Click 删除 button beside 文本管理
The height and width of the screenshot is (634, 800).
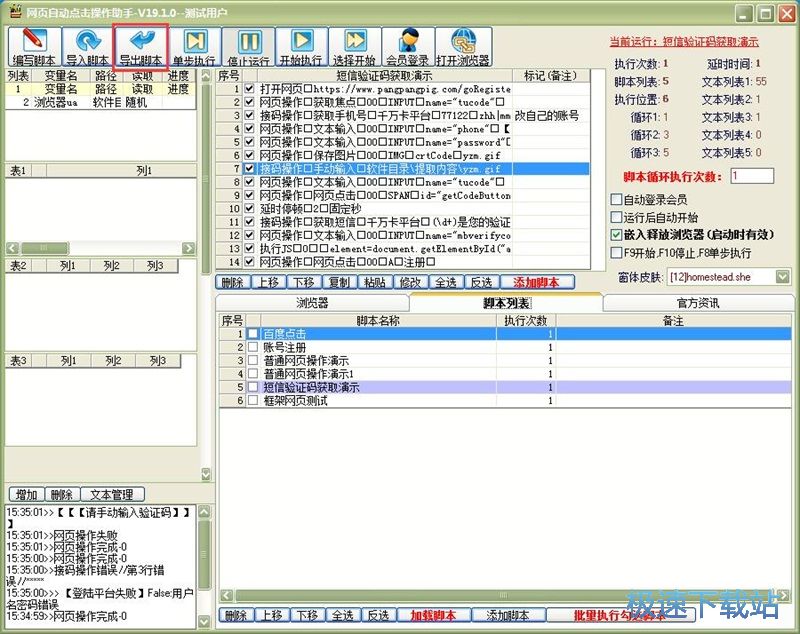62,494
